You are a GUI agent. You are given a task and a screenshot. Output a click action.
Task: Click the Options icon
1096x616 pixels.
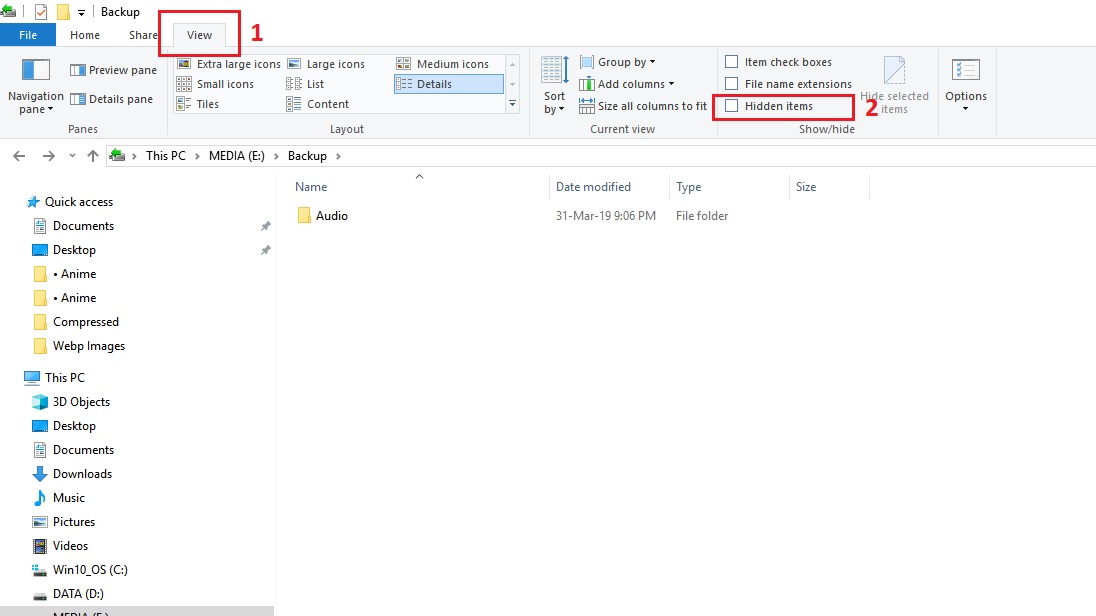[x=966, y=71]
